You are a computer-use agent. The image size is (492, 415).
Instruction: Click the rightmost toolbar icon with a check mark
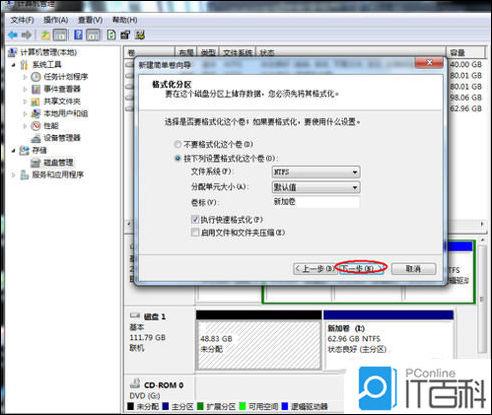point(140,35)
